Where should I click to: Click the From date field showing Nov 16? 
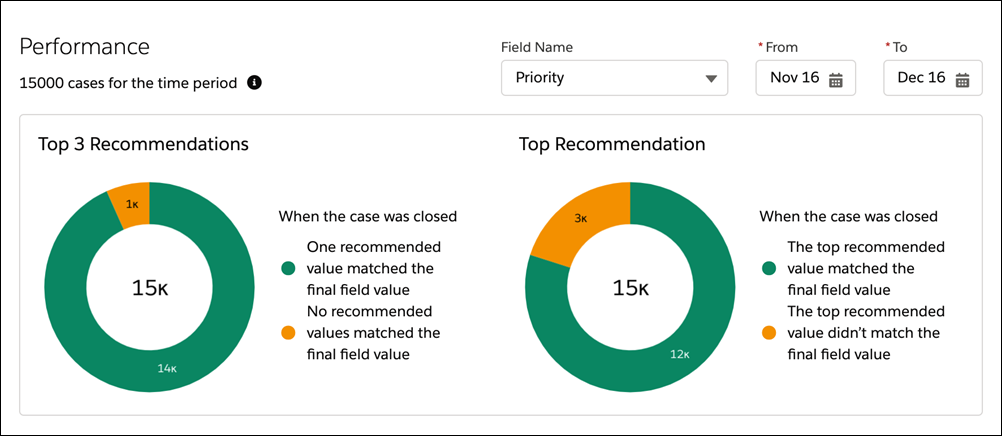click(x=796, y=78)
